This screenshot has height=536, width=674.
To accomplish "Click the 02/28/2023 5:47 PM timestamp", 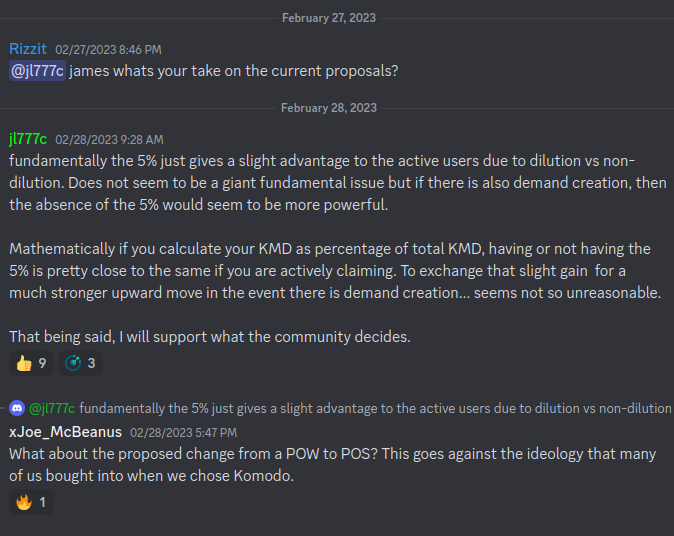I will (184, 433).
